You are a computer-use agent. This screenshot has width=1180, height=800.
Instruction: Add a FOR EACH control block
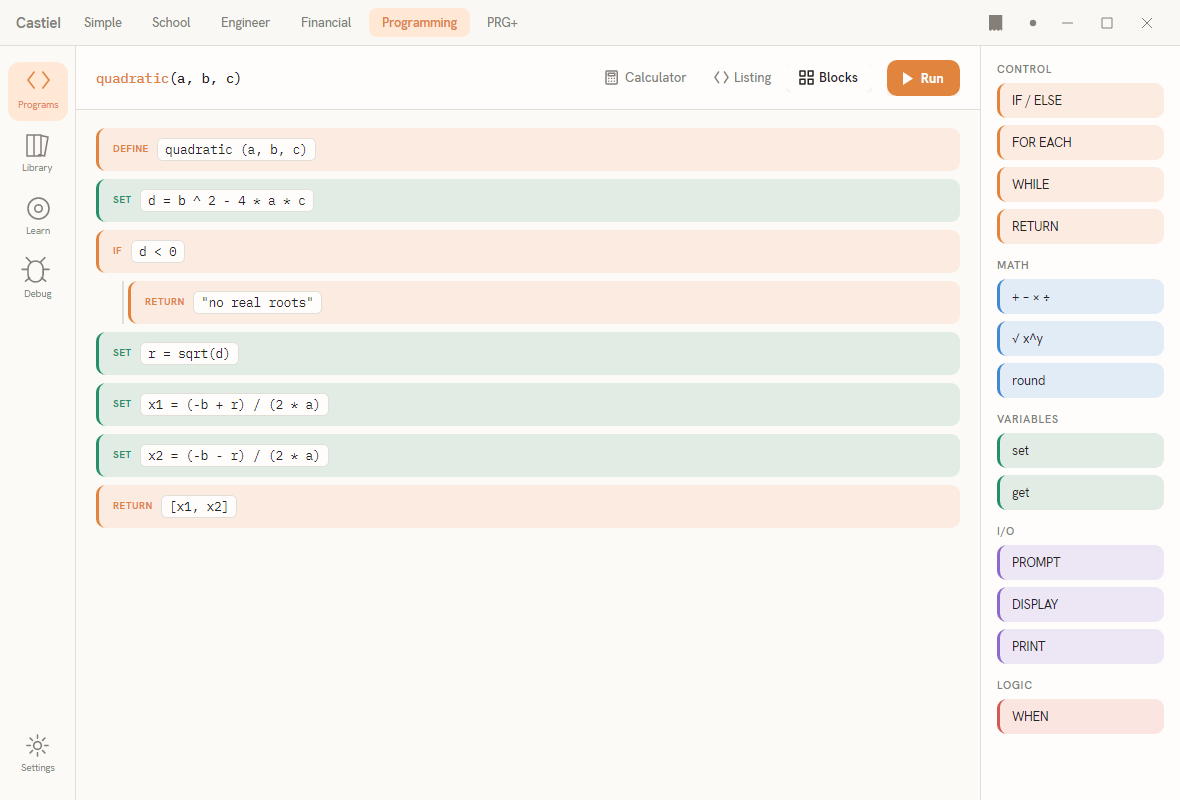(x=1081, y=142)
